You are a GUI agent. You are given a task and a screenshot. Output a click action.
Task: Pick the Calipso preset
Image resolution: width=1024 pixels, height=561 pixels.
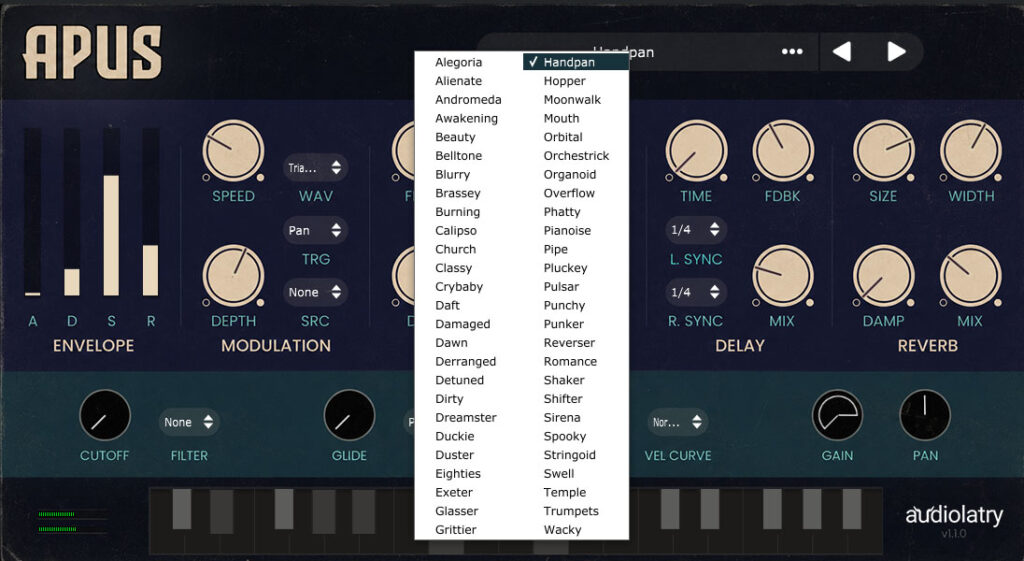(456, 231)
